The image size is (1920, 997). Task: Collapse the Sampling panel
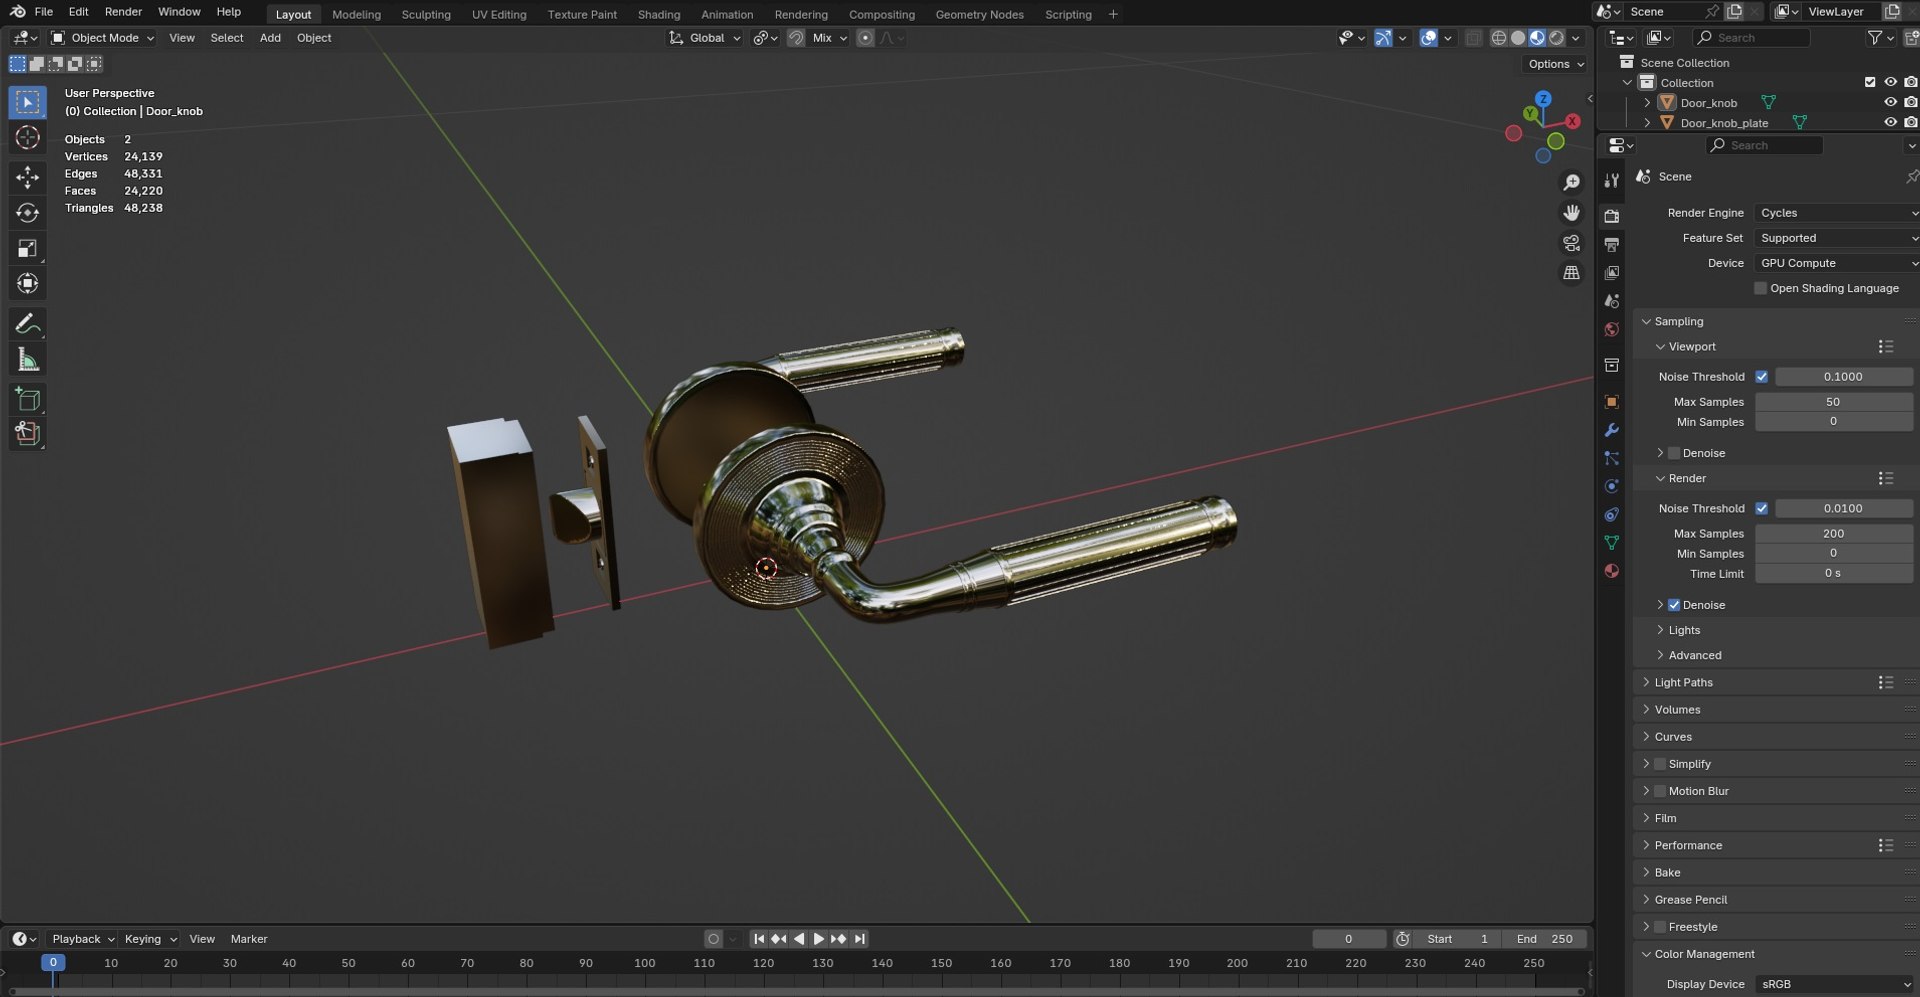point(1678,321)
